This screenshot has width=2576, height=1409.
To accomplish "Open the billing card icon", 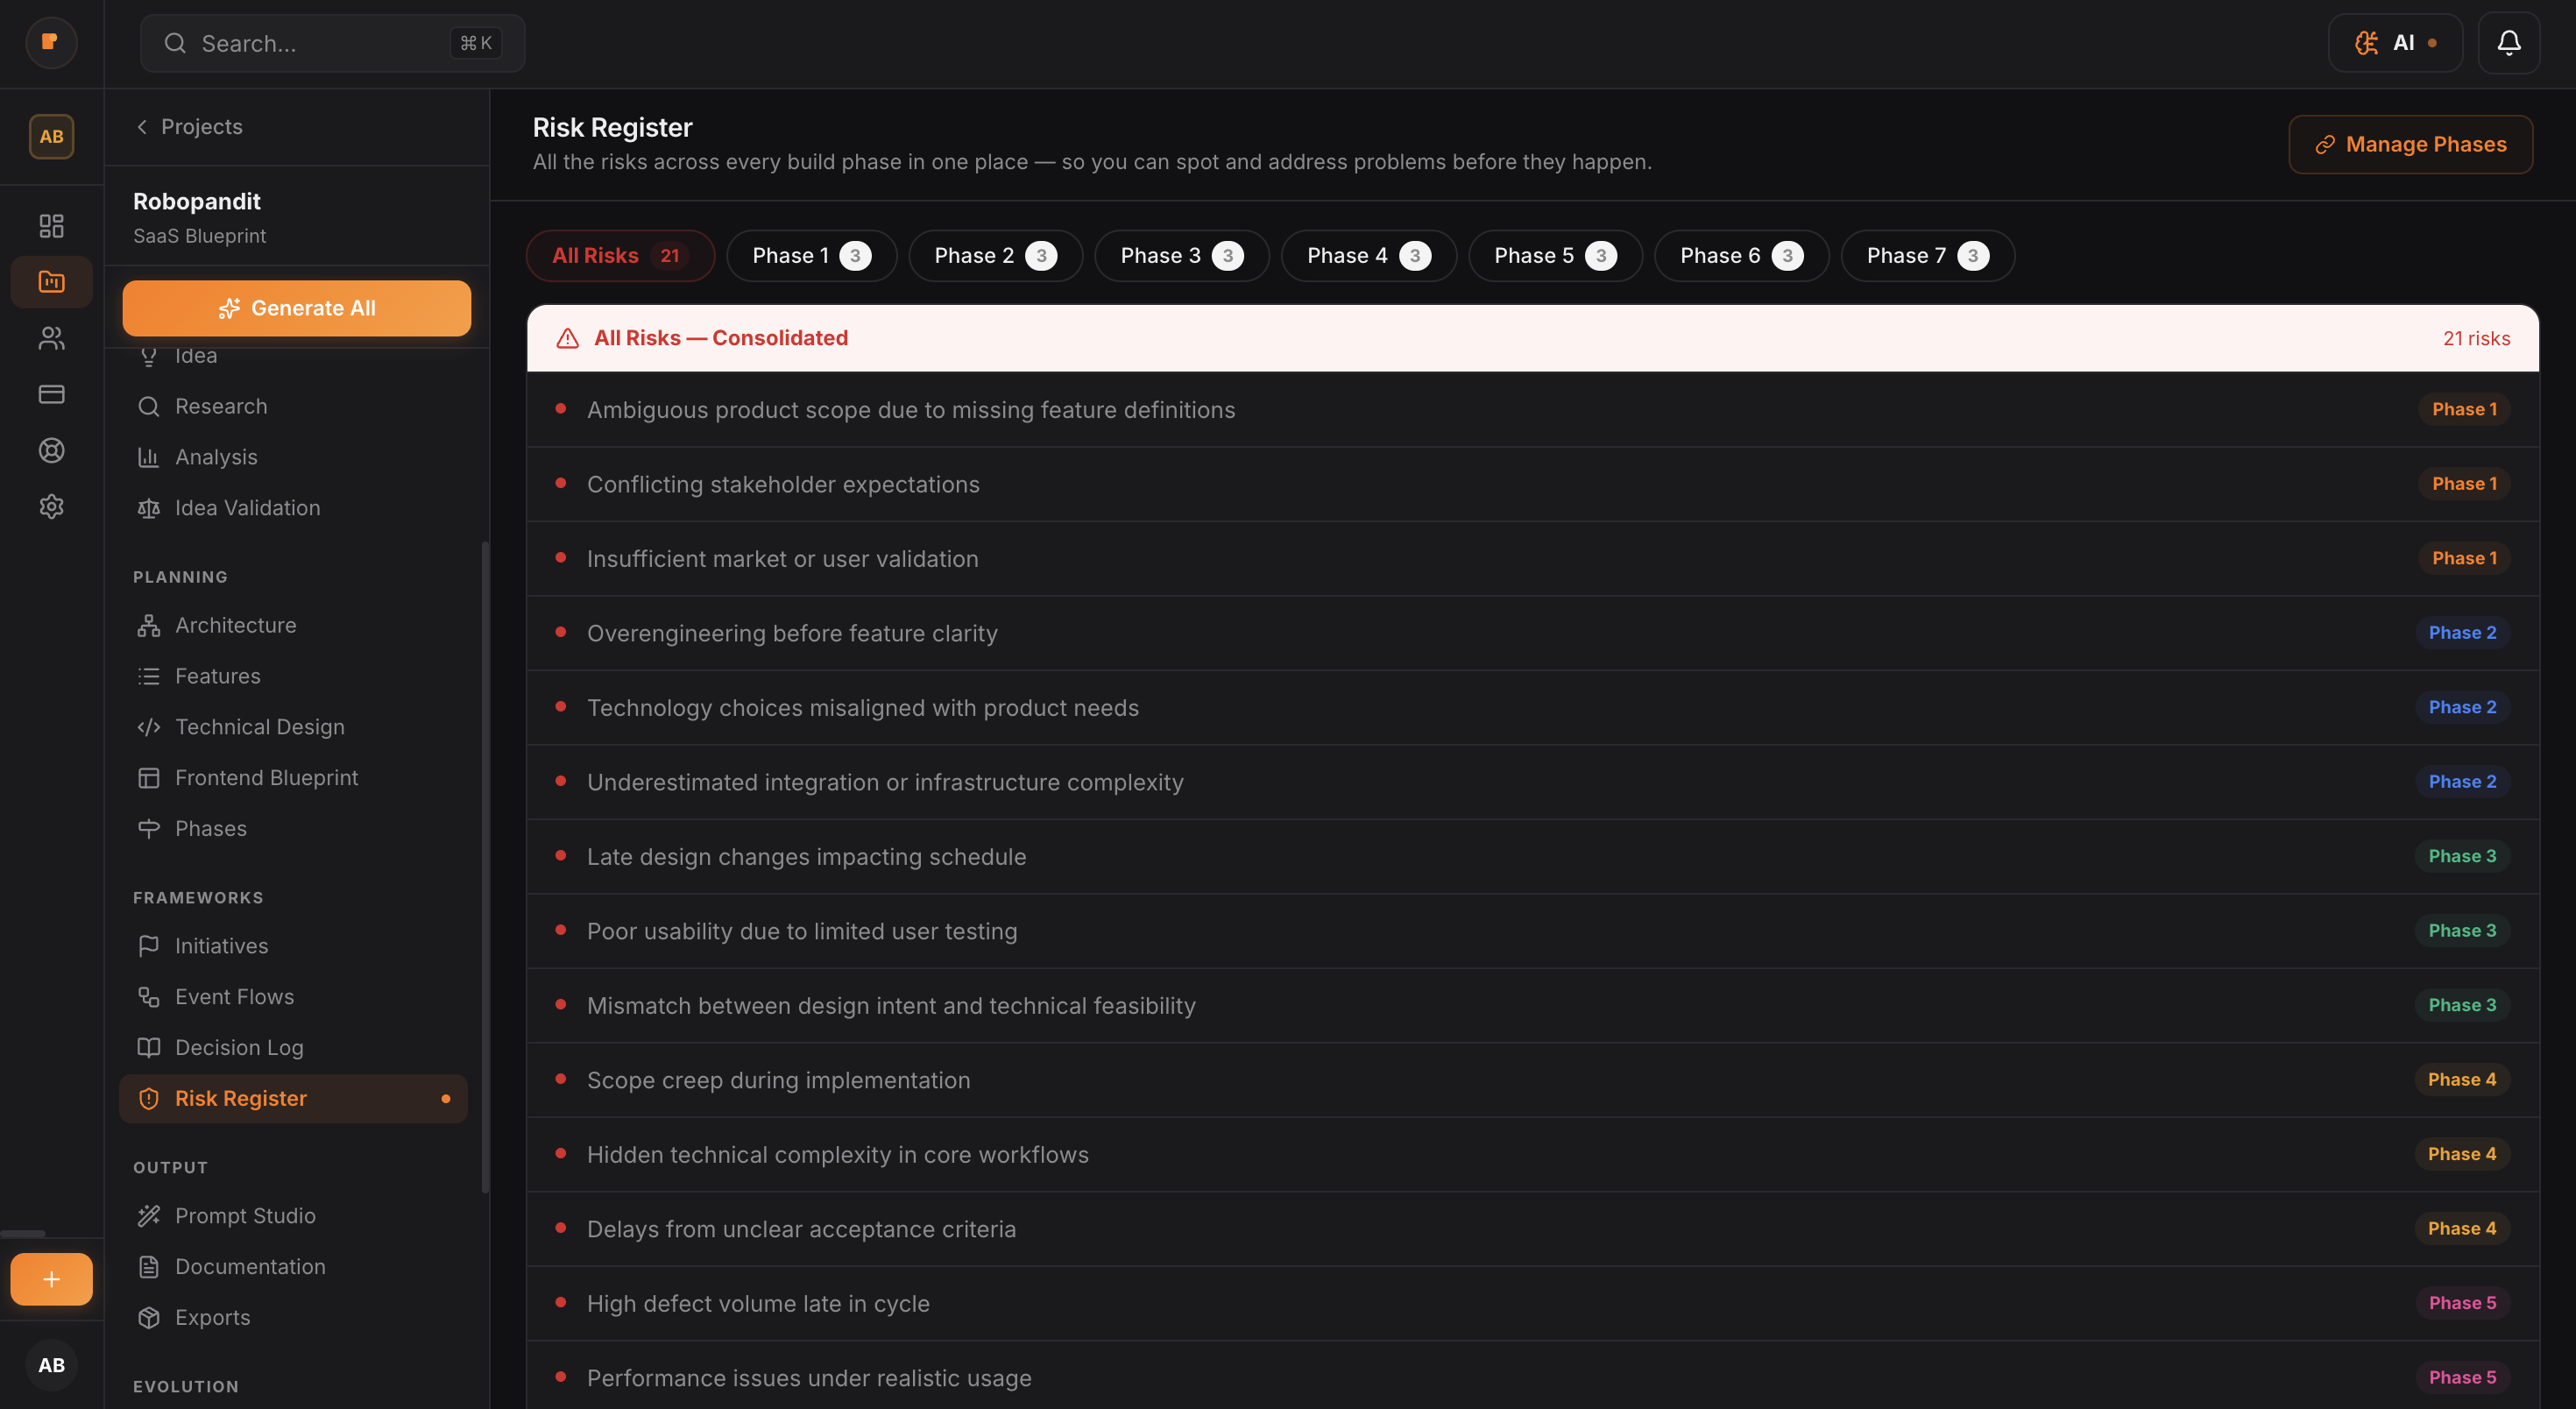I will pyautogui.click(x=51, y=394).
